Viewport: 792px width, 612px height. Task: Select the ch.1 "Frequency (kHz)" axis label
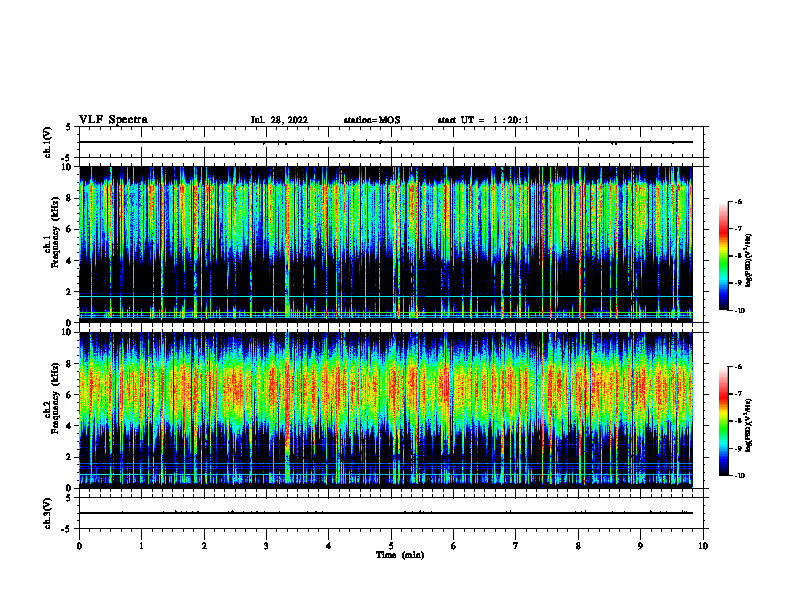click(x=55, y=232)
